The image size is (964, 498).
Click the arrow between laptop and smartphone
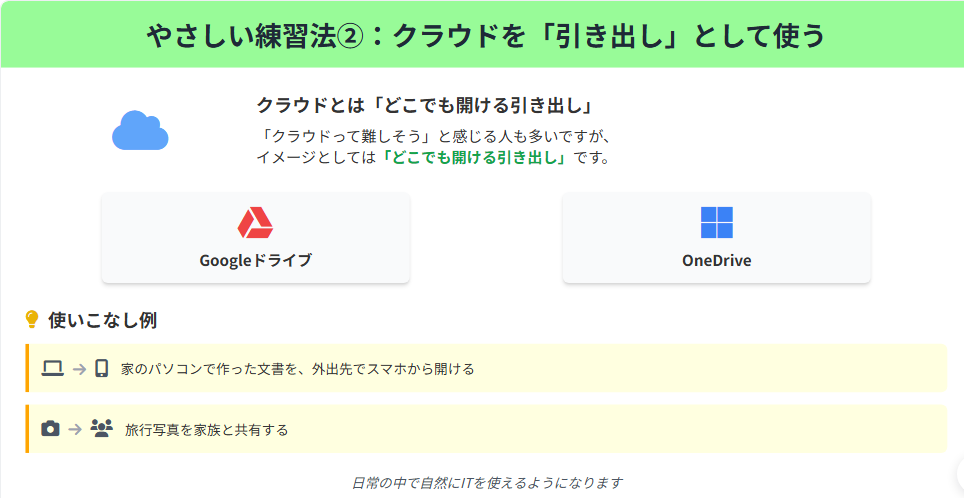(78, 369)
